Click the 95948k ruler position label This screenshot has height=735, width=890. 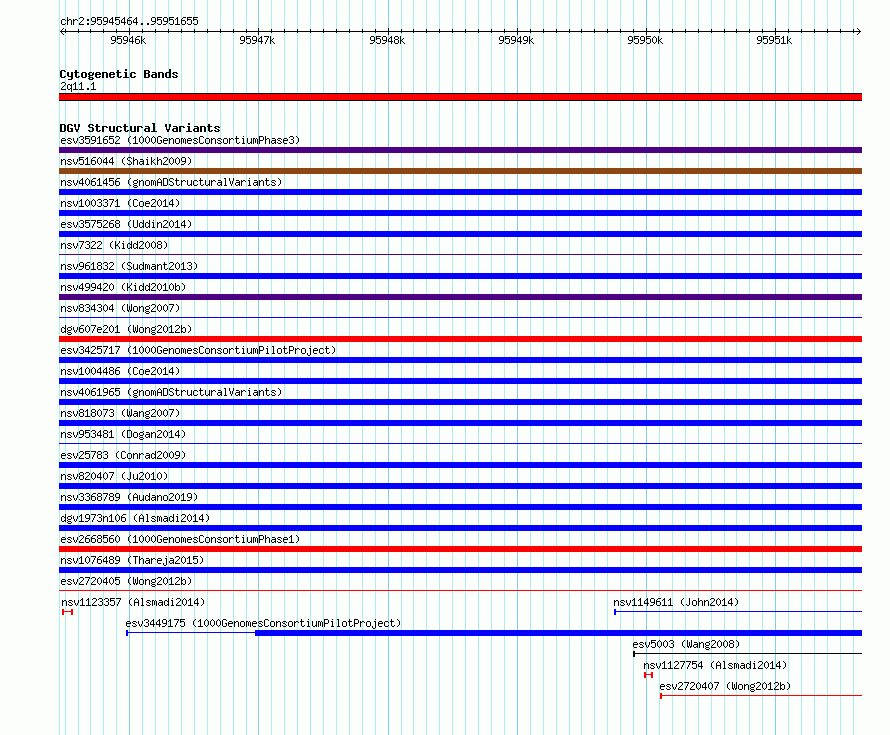point(387,40)
